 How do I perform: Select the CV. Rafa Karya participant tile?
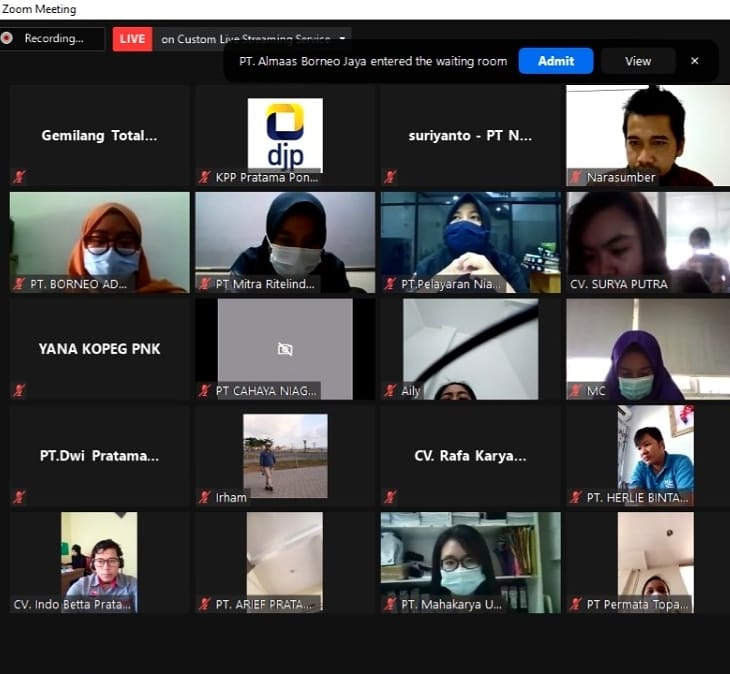470,456
